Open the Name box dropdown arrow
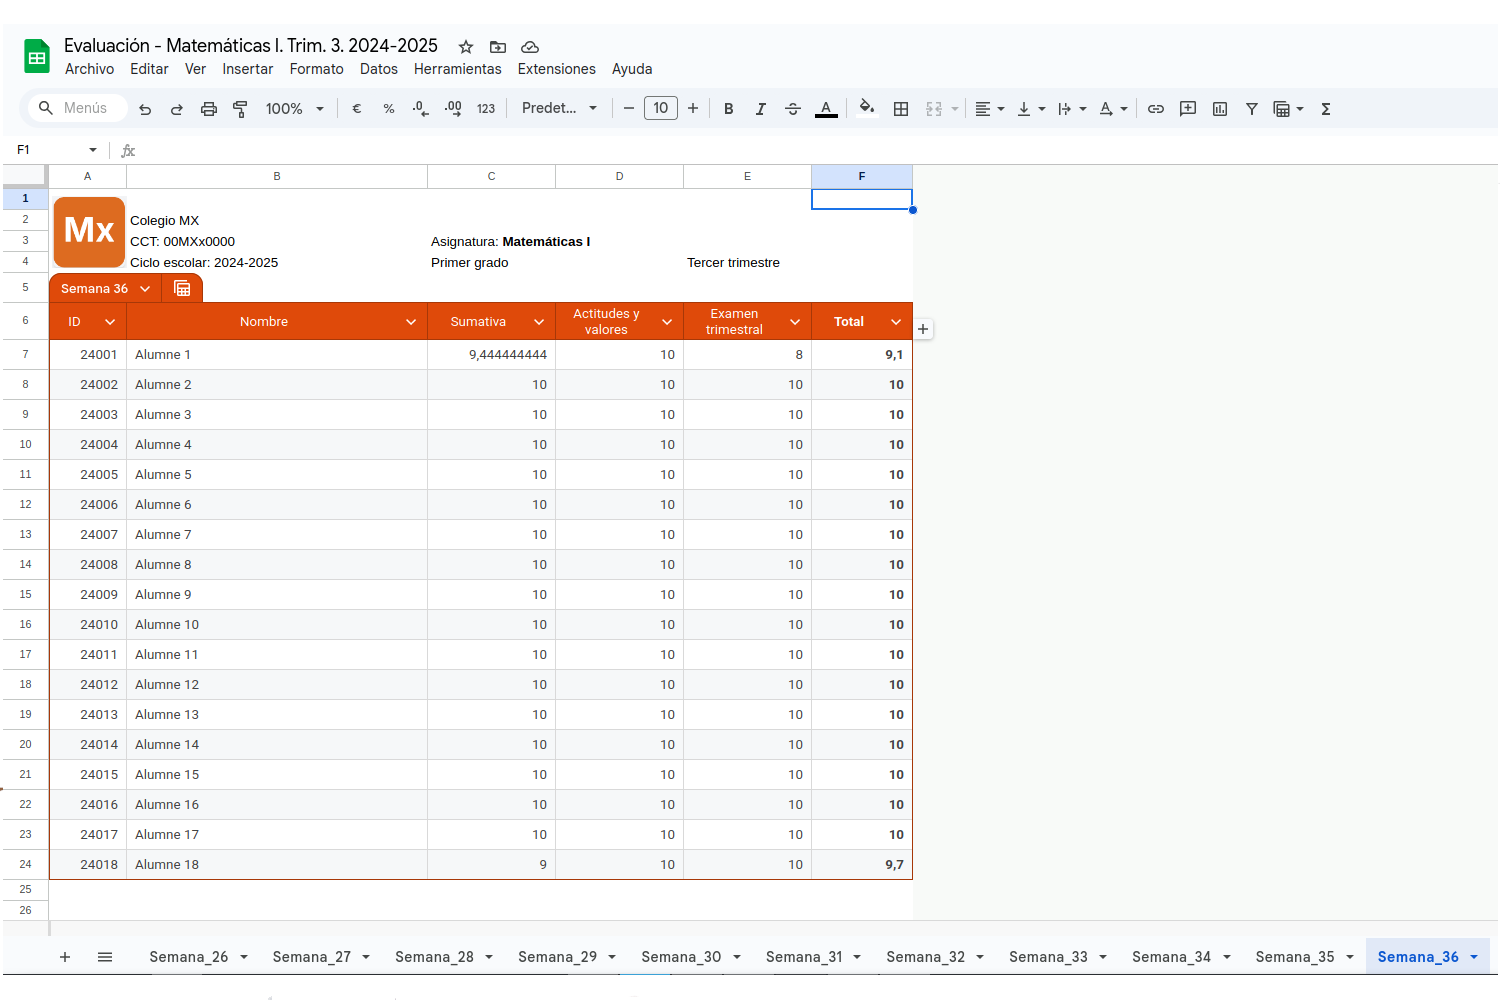This screenshot has height=1000, width=1500. (x=93, y=150)
